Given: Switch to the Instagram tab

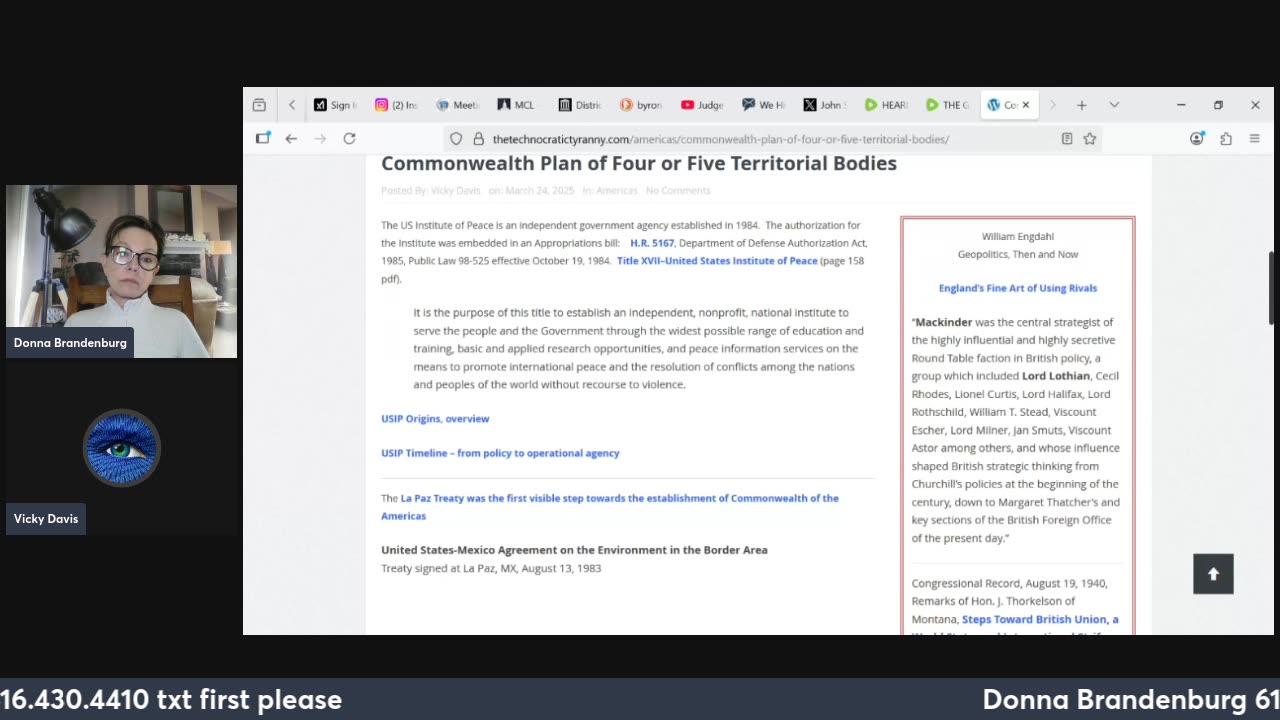Looking at the screenshot, I should pos(396,105).
